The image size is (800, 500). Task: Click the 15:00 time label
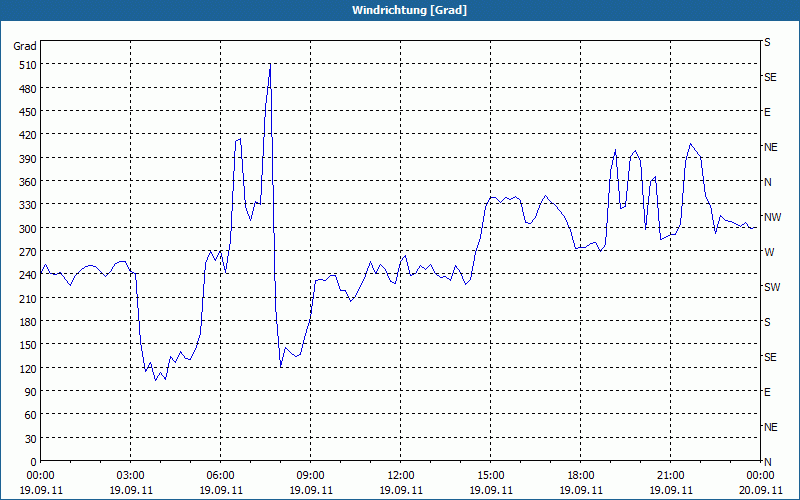tap(490, 476)
